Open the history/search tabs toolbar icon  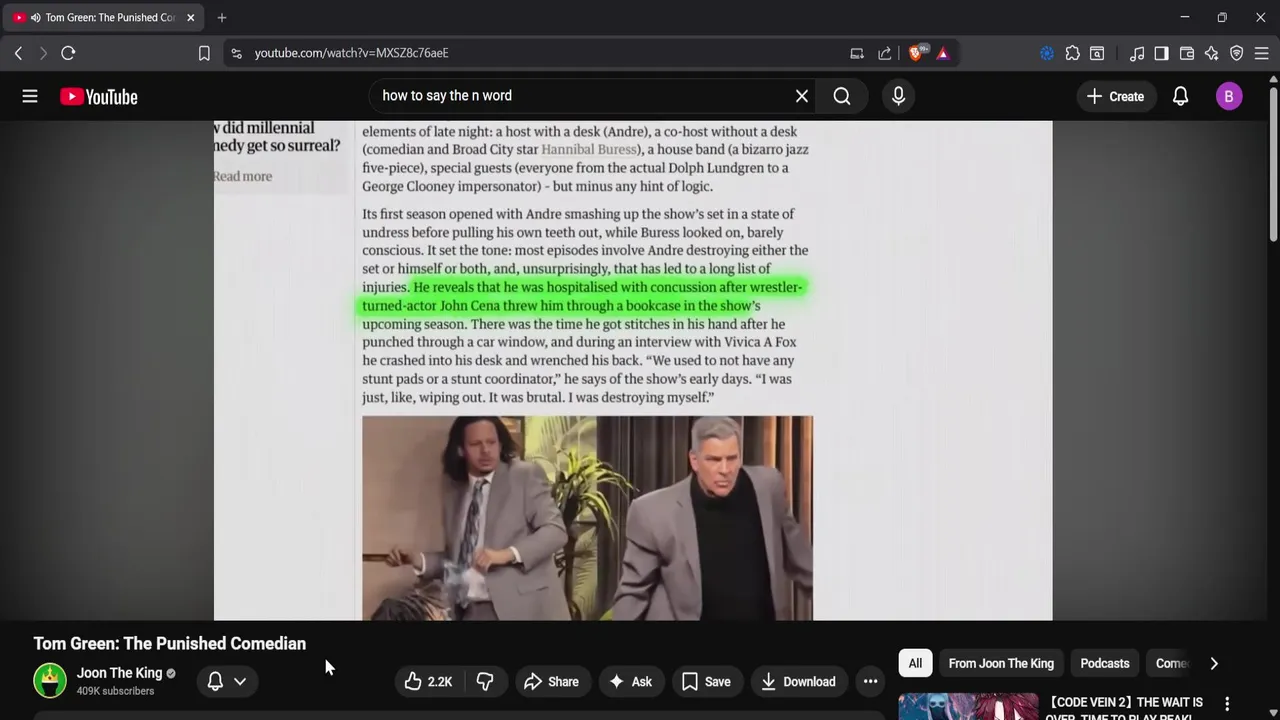(x=1097, y=53)
